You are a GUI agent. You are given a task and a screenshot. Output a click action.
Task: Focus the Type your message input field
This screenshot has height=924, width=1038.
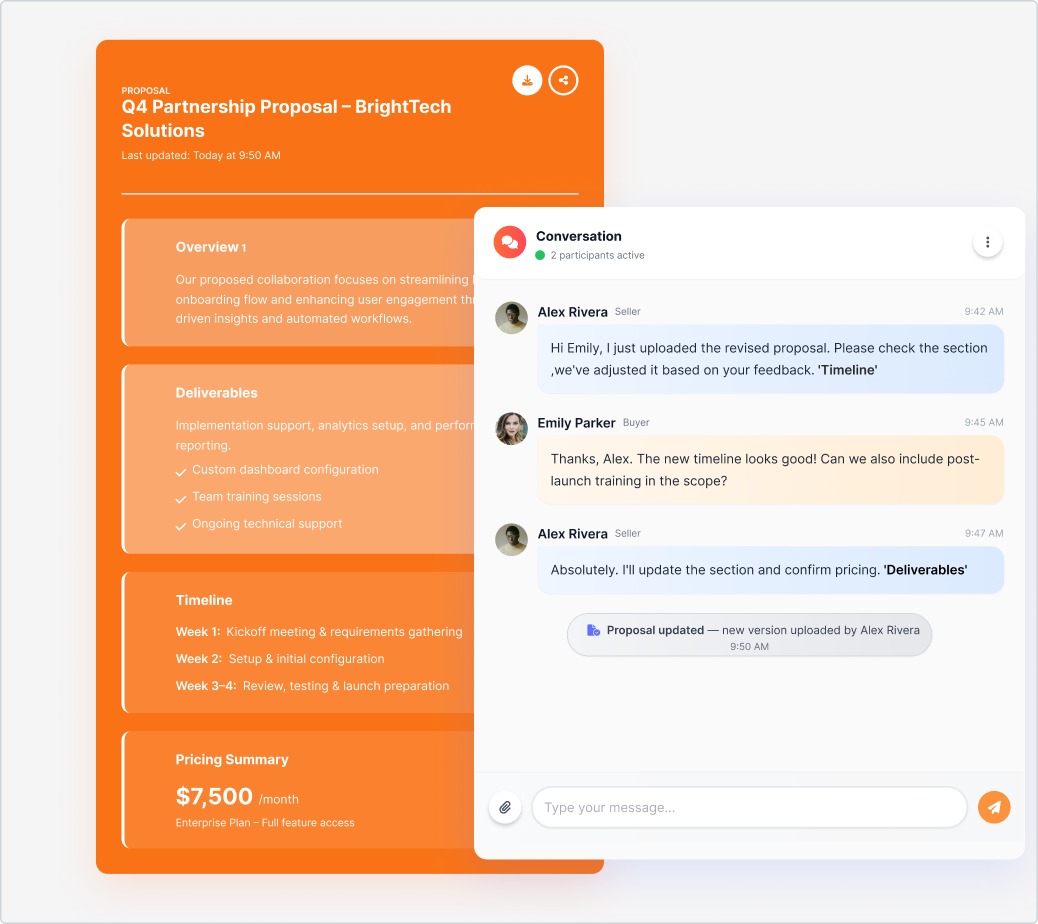(x=749, y=807)
